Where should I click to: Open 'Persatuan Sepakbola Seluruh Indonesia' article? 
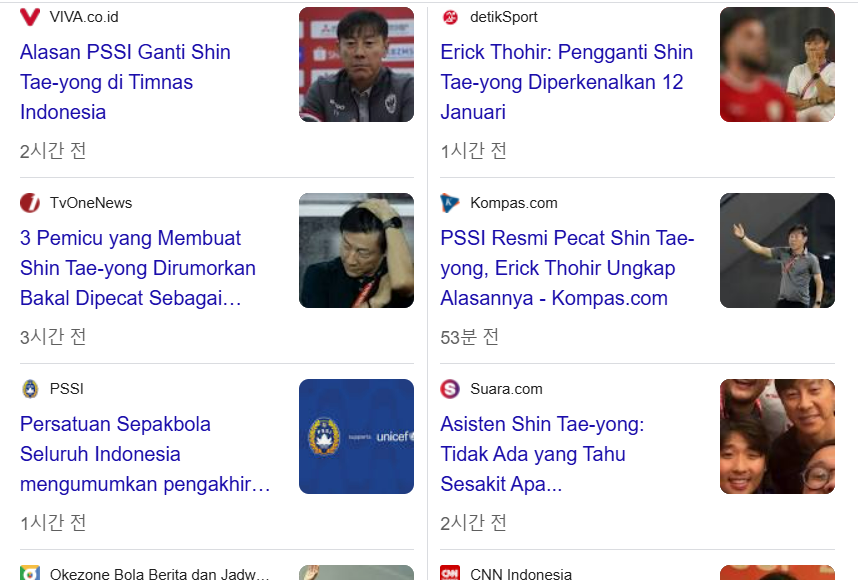(145, 454)
